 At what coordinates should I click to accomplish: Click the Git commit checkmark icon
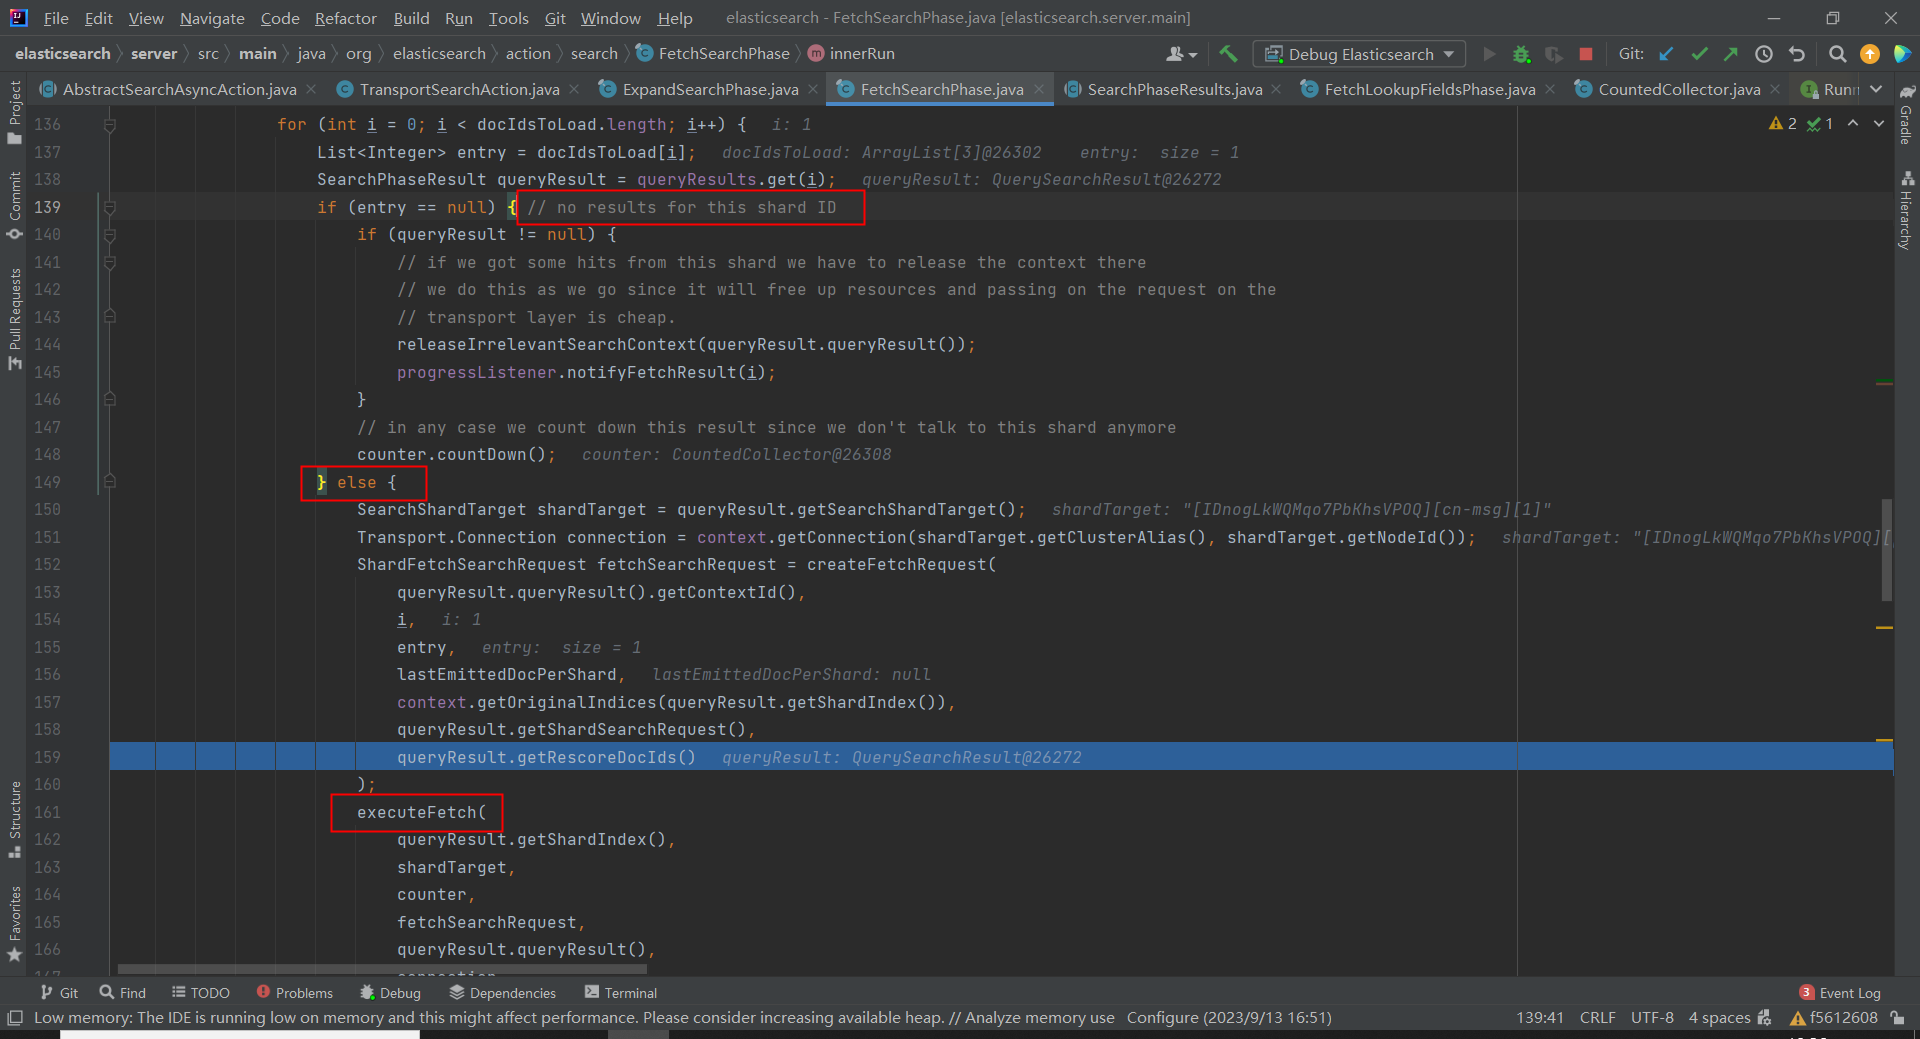1699,54
